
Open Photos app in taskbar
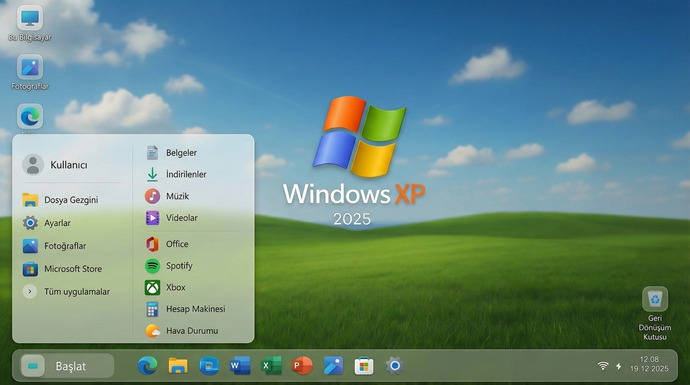[x=333, y=366]
